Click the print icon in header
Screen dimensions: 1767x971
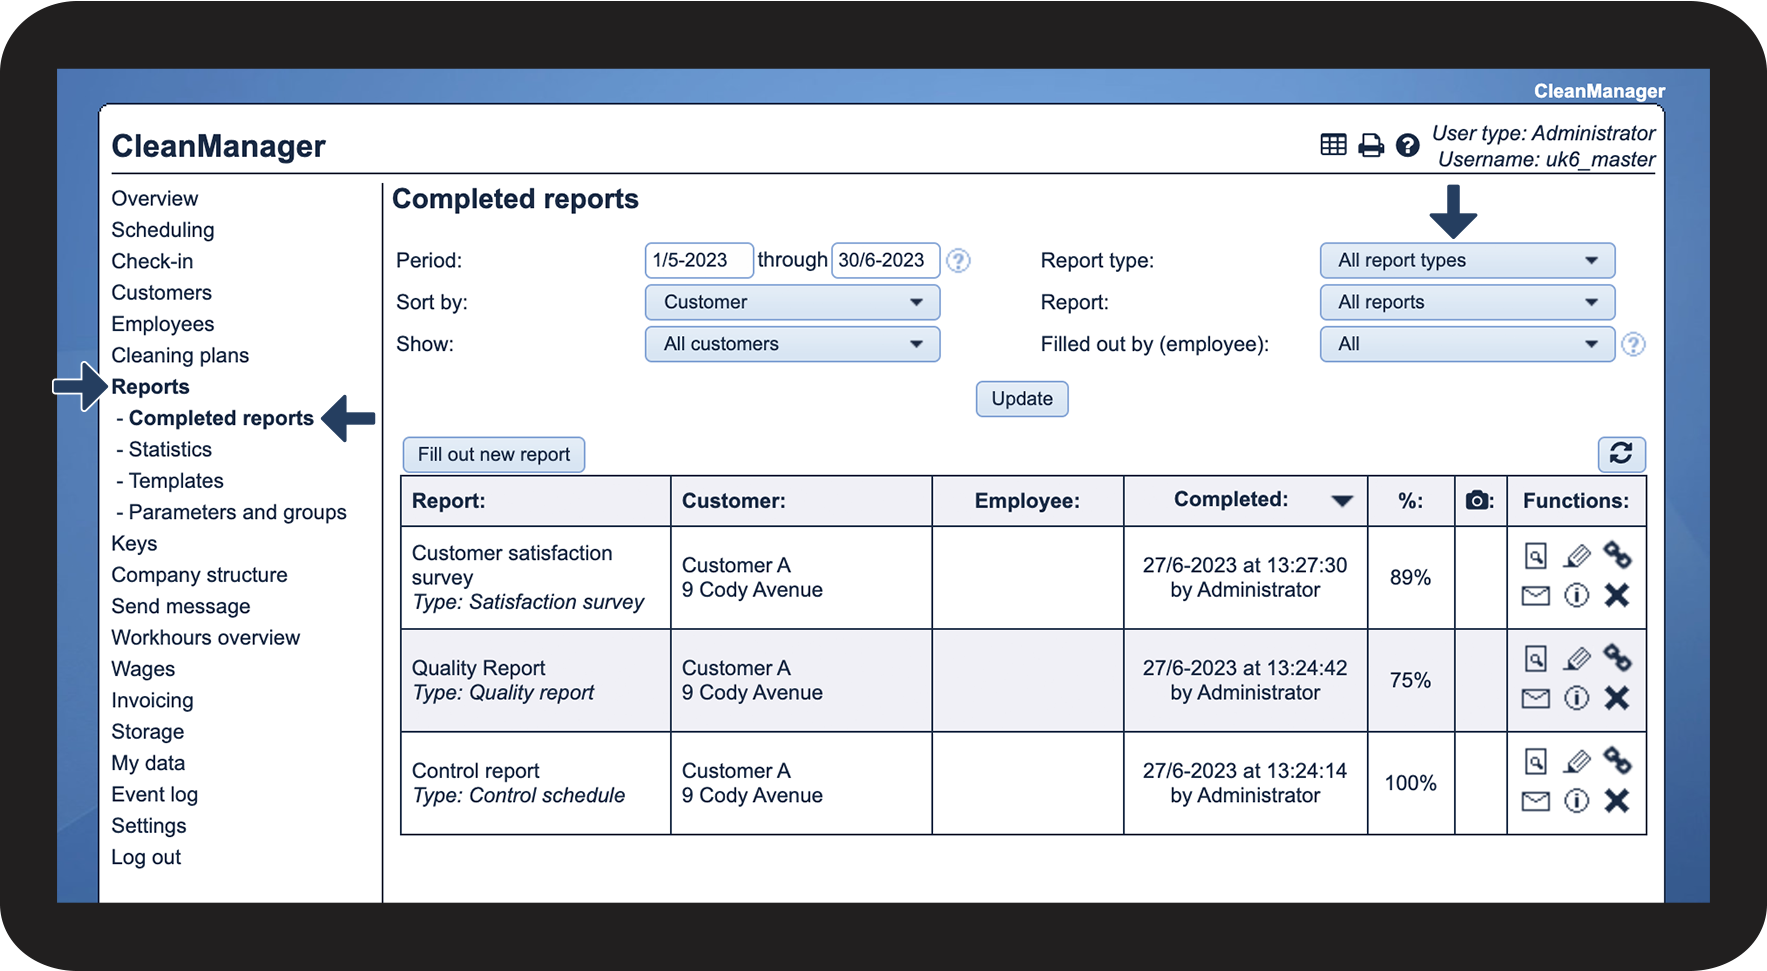click(1370, 146)
